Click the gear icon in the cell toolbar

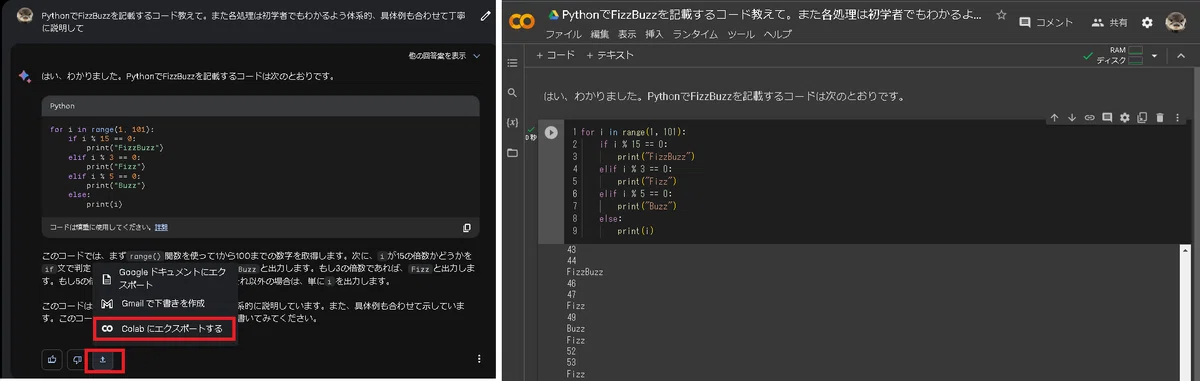click(x=1125, y=118)
